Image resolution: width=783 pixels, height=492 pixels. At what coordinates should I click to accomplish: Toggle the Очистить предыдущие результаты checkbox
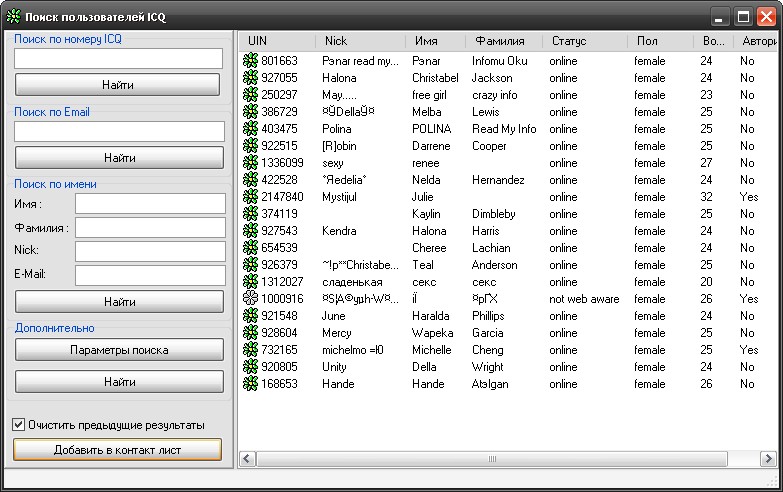pos(18,425)
